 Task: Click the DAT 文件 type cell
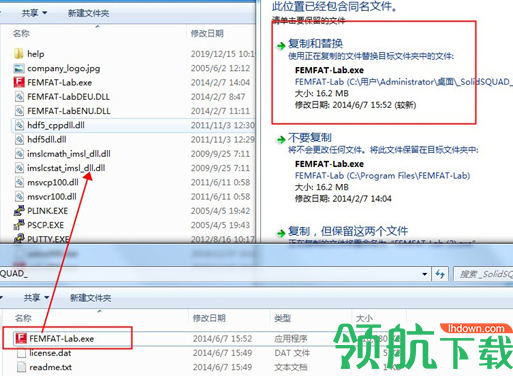292,353
